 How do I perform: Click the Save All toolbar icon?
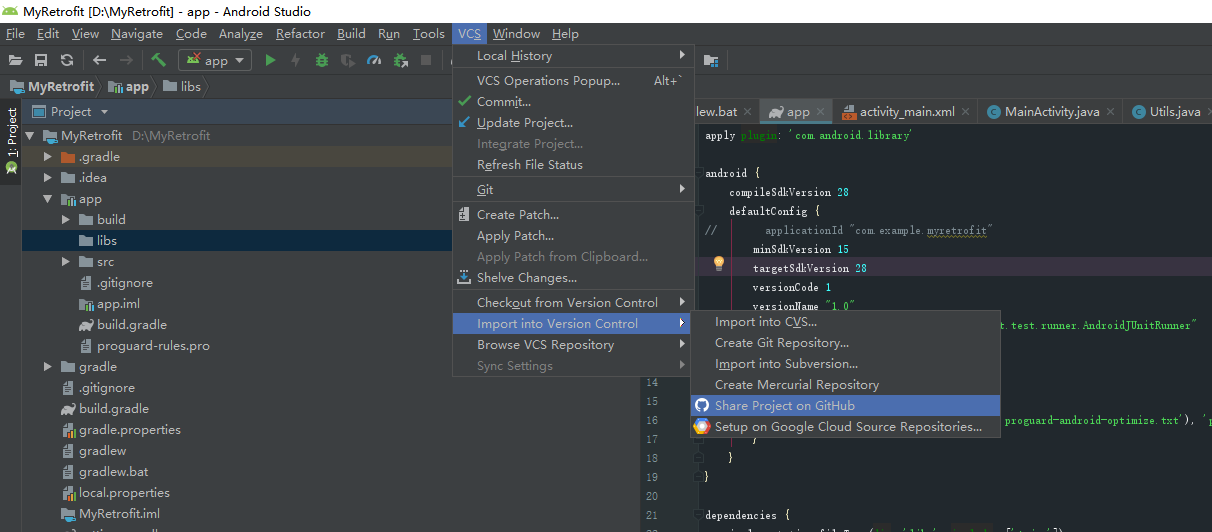[x=41, y=60]
